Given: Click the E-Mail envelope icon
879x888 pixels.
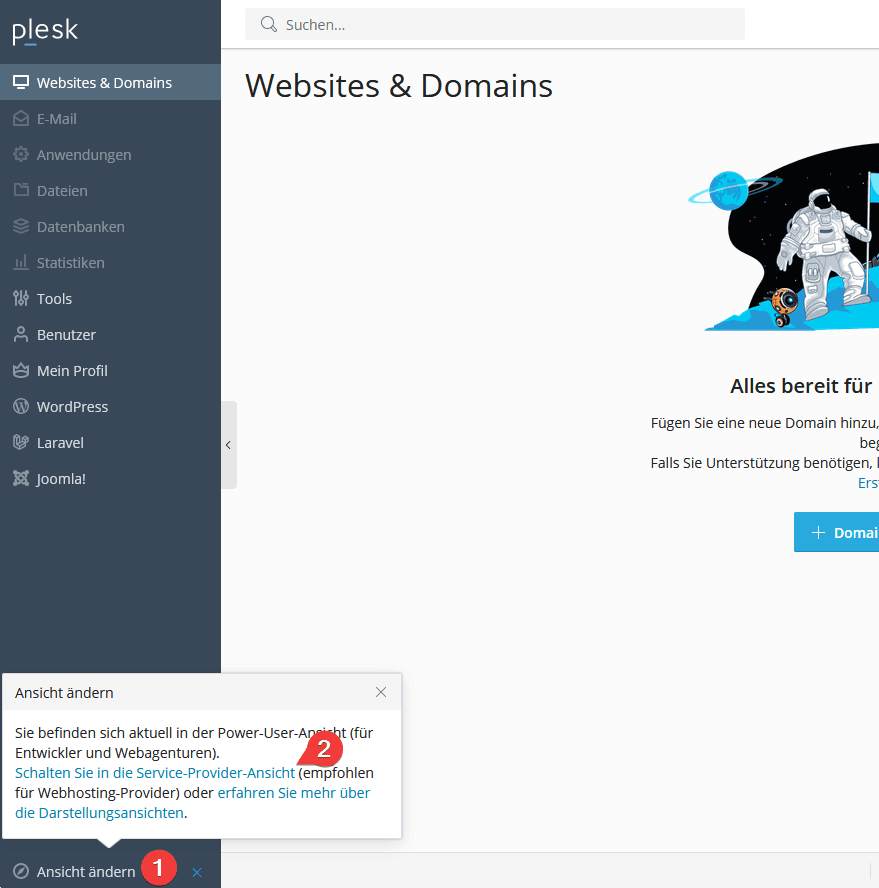Looking at the screenshot, I should tap(21, 118).
